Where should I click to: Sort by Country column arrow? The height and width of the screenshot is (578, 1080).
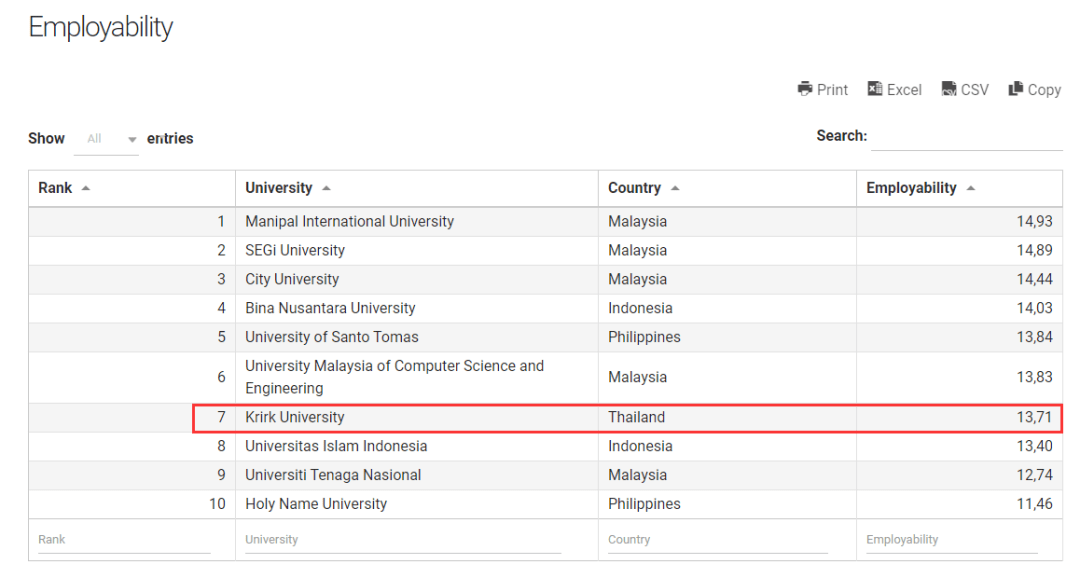[x=675, y=188]
